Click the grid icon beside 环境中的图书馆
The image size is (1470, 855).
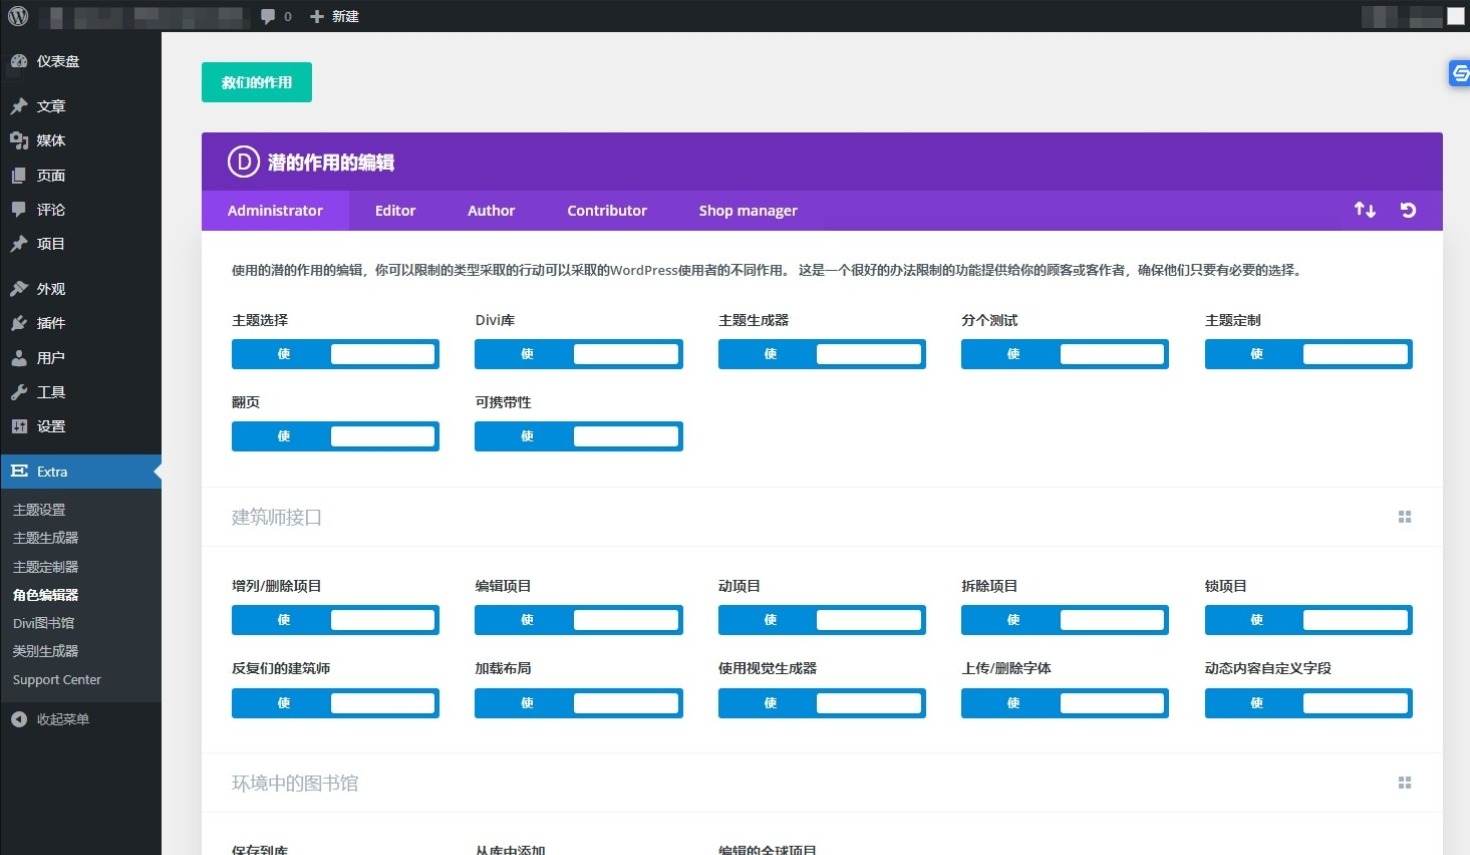coord(1405,783)
